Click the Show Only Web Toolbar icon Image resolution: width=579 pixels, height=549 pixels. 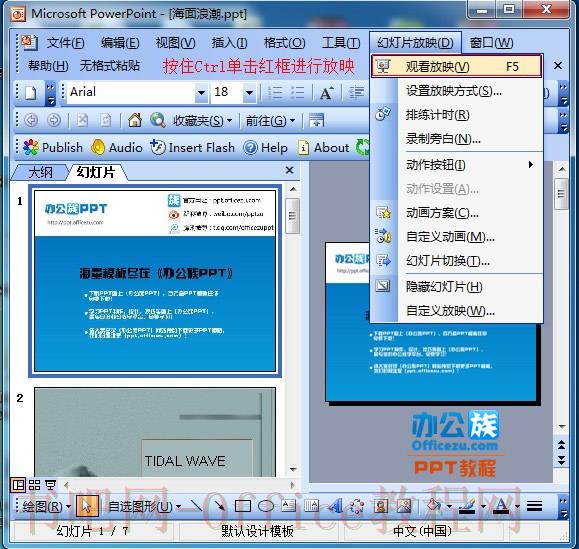point(316,120)
